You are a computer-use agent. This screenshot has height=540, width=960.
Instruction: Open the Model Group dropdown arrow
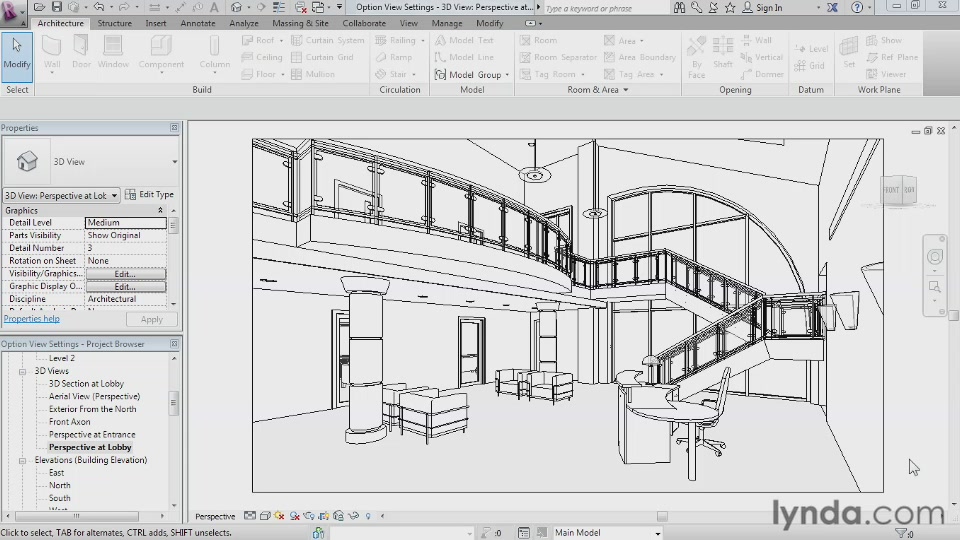(507, 75)
